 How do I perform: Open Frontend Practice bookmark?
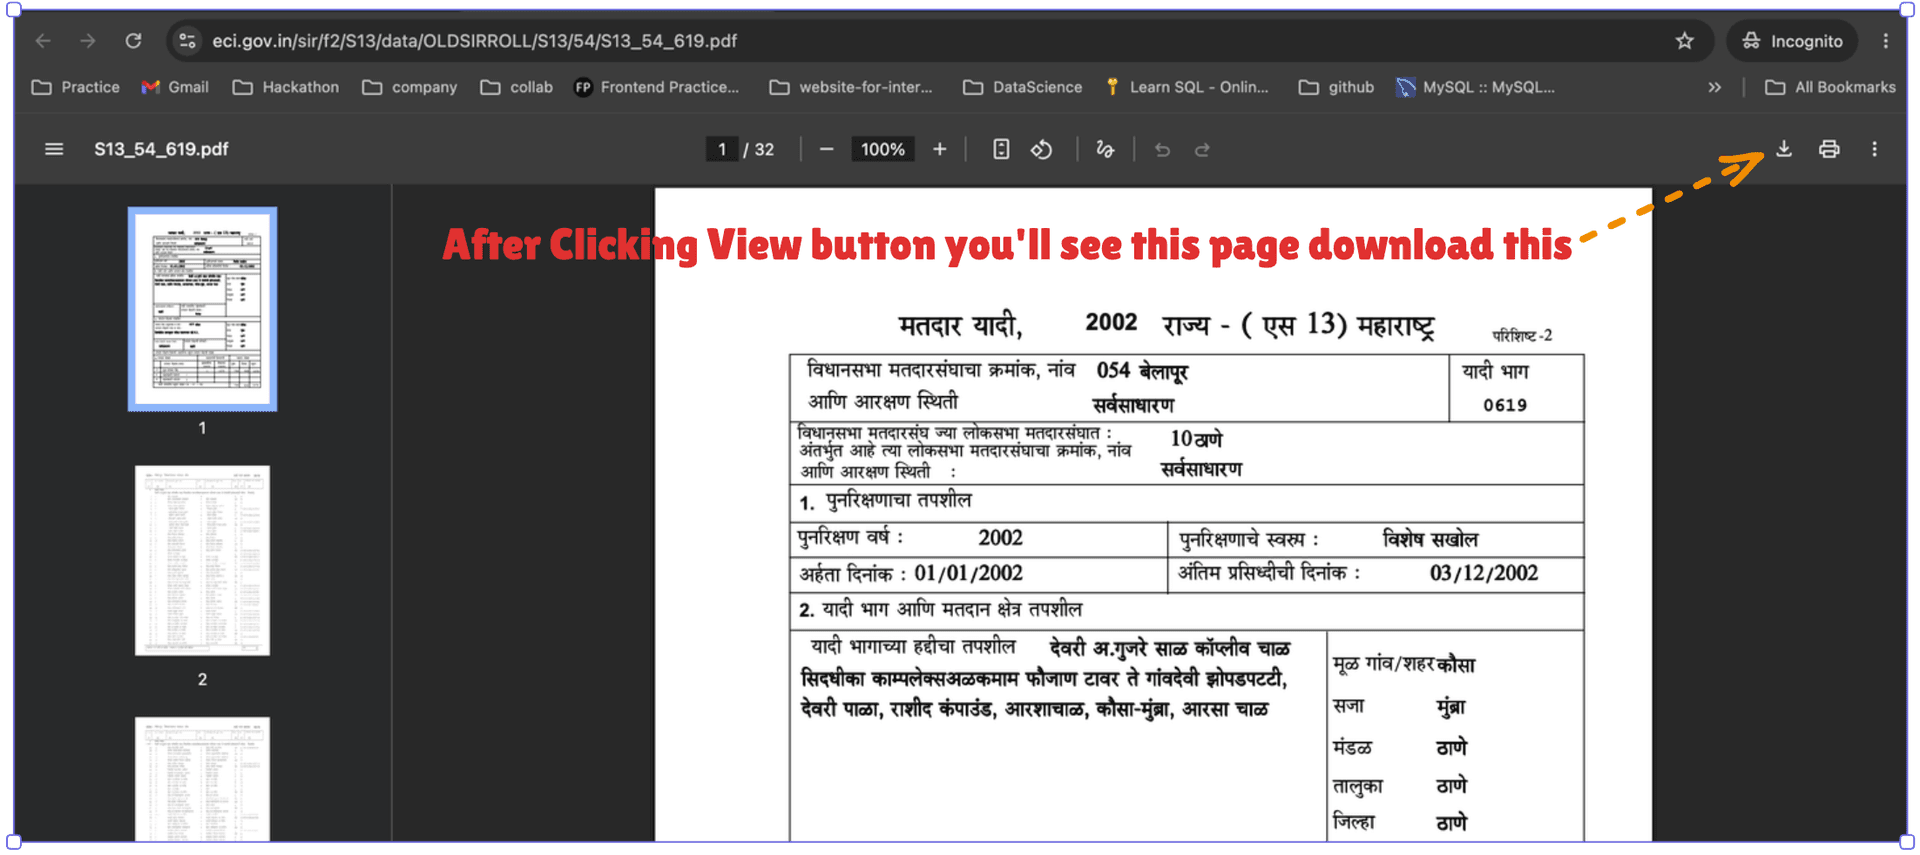coord(657,87)
